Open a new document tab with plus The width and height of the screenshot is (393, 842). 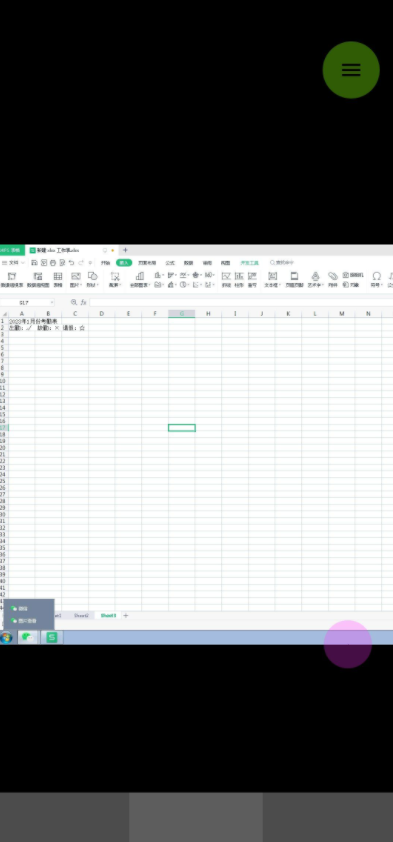(126, 250)
